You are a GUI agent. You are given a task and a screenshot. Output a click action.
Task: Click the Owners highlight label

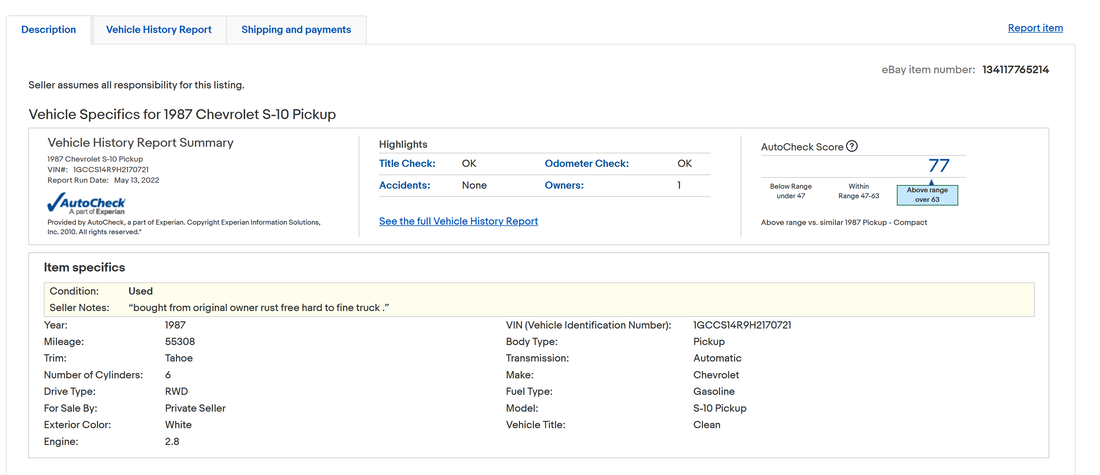click(x=564, y=186)
